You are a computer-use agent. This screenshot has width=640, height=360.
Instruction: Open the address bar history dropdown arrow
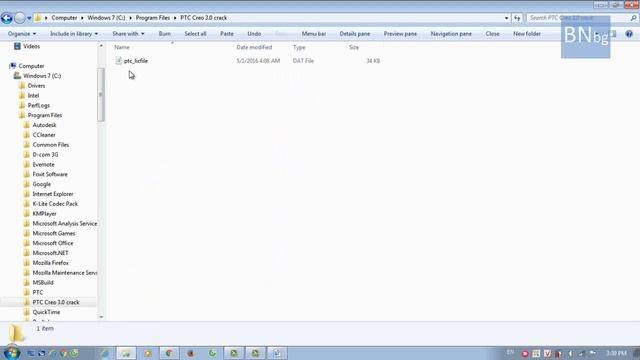[507, 18]
